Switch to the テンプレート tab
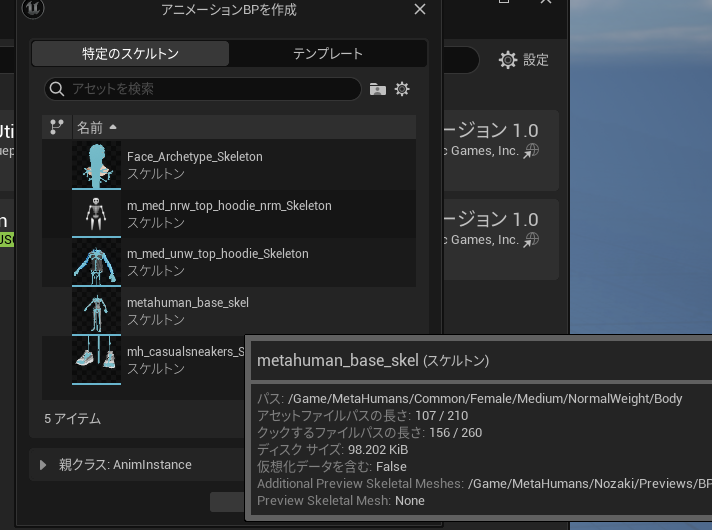 point(327,53)
